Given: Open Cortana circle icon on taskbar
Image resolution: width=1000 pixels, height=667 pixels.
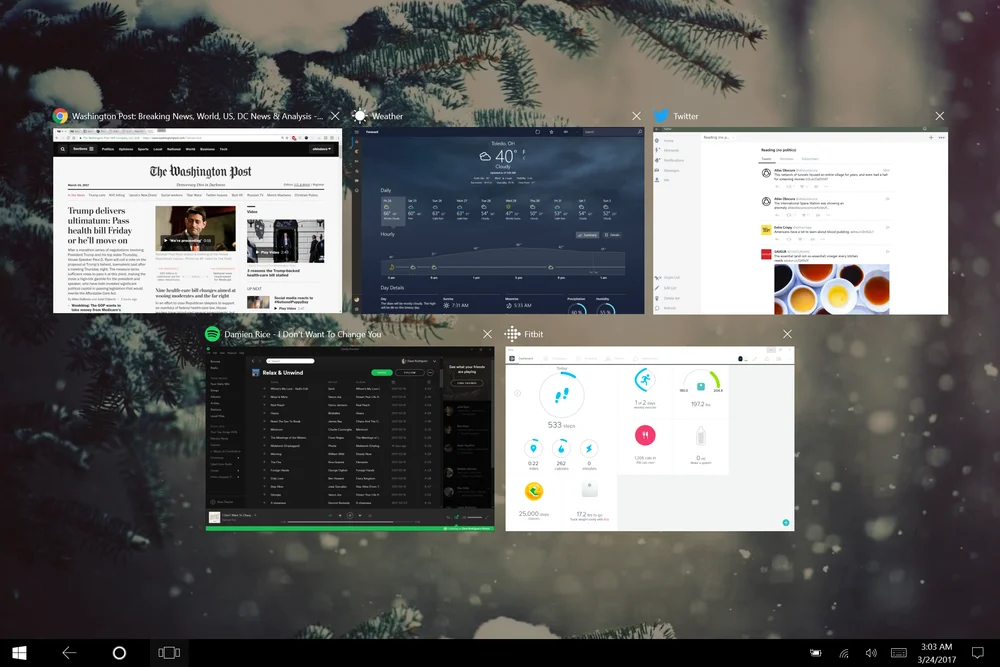Looking at the screenshot, I should pyautogui.click(x=119, y=652).
